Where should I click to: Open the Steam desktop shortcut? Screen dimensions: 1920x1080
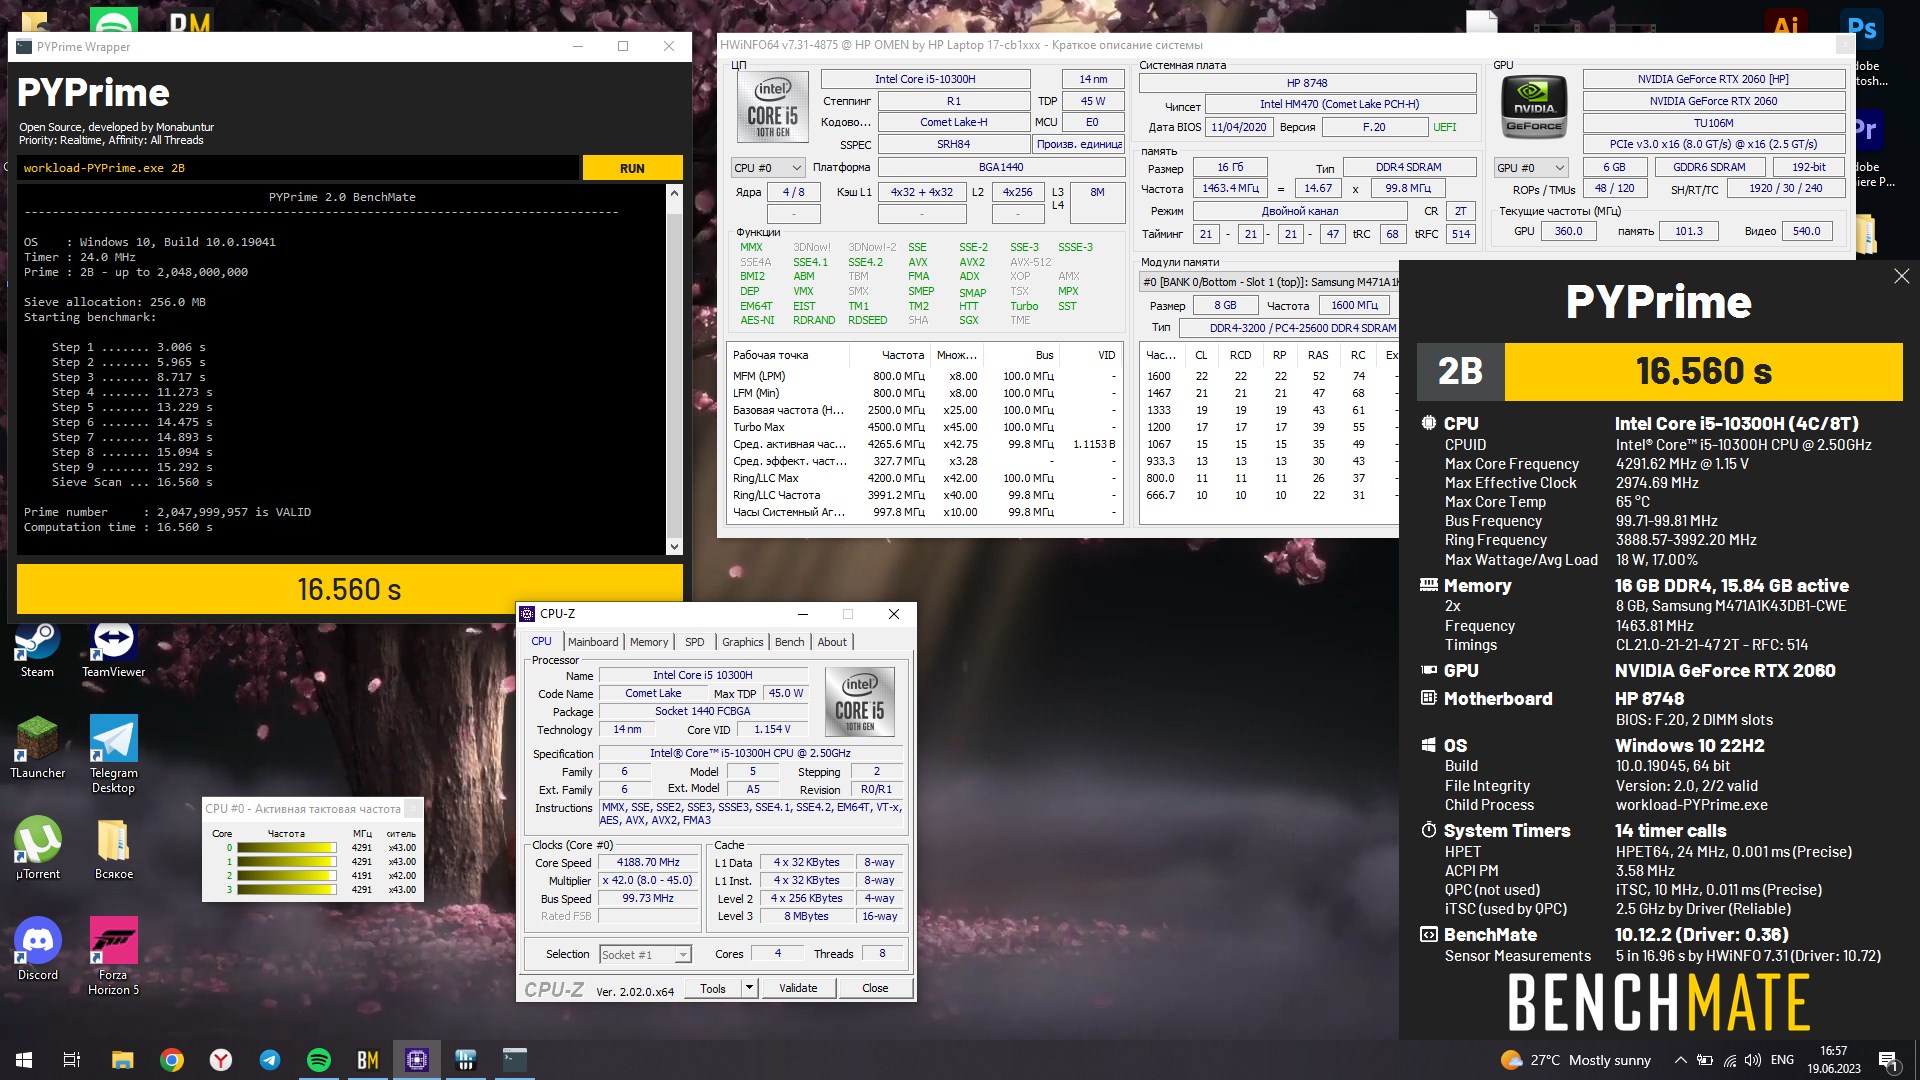tap(37, 650)
